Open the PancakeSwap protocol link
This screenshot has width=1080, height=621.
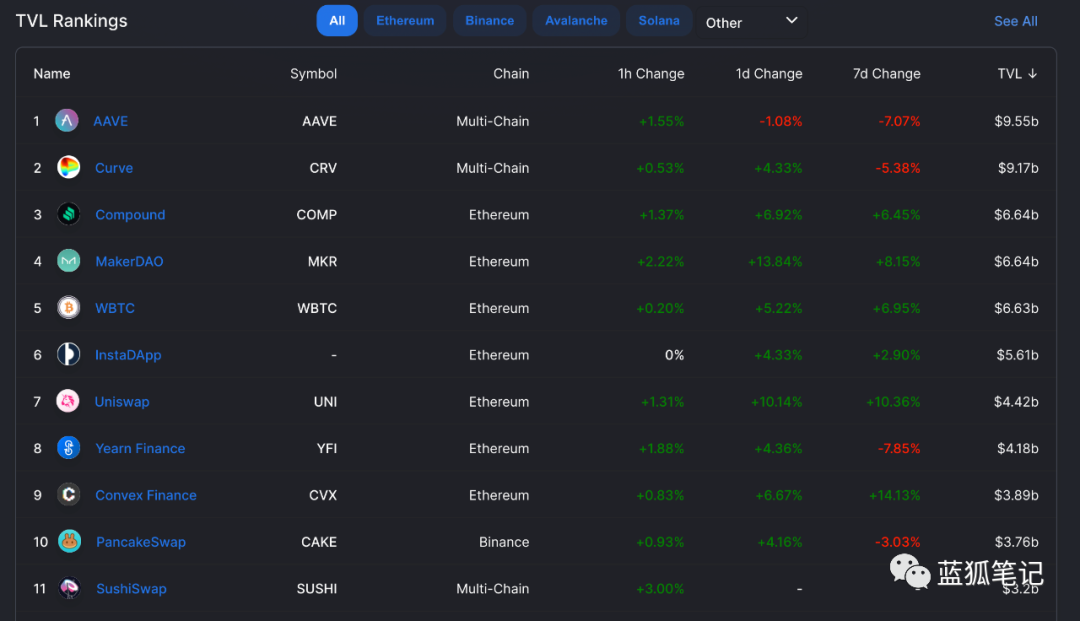(x=141, y=543)
